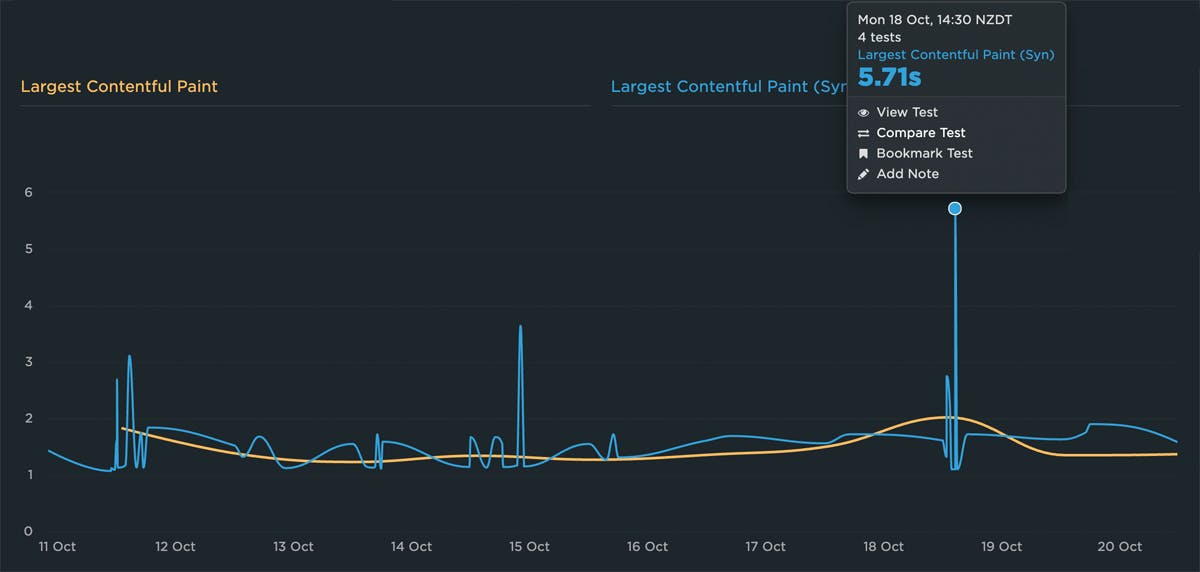Click the 5.71s value in the tooltip
The width and height of the screenshot is (1200, 572).
coord(889,77)
